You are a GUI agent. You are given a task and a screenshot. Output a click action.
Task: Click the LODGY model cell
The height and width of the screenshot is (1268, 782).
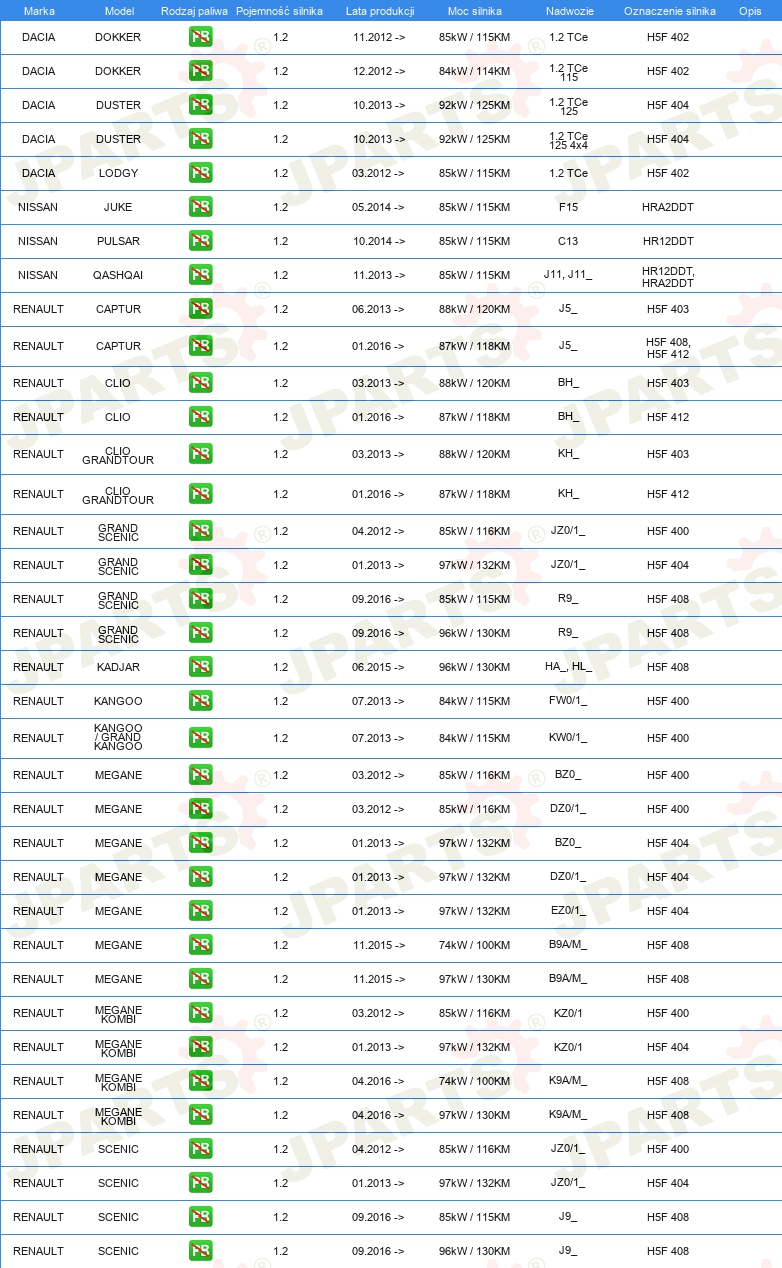pos(118,173)
